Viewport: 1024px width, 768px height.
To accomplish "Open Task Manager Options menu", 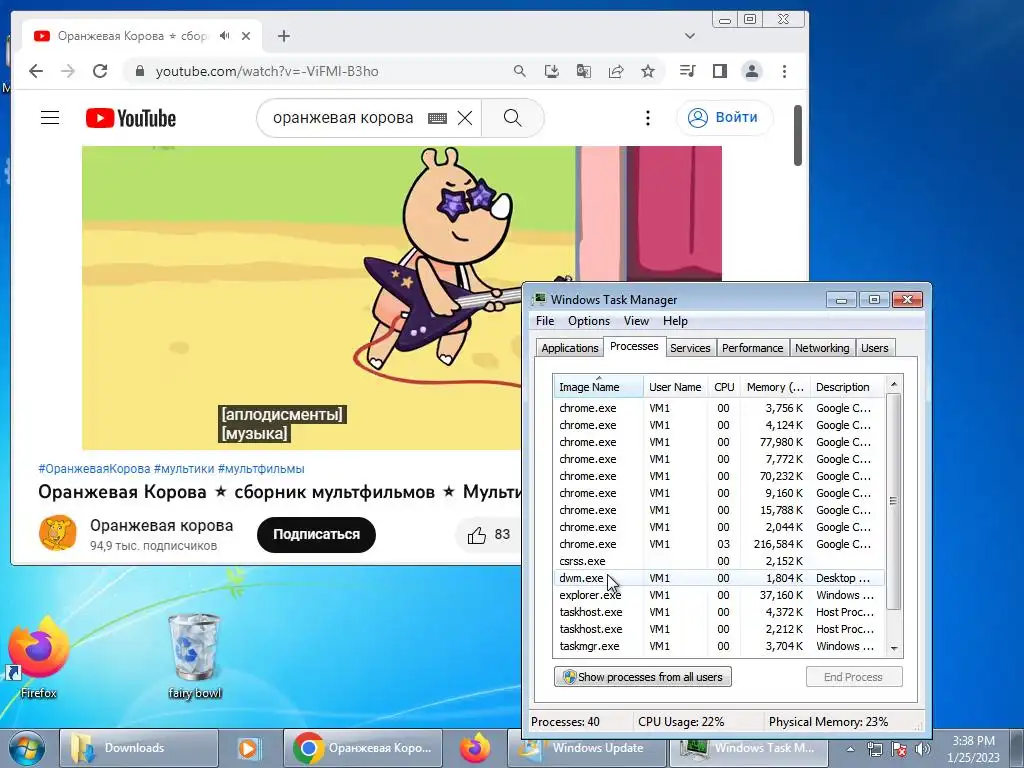I will (x=588, y=321).
